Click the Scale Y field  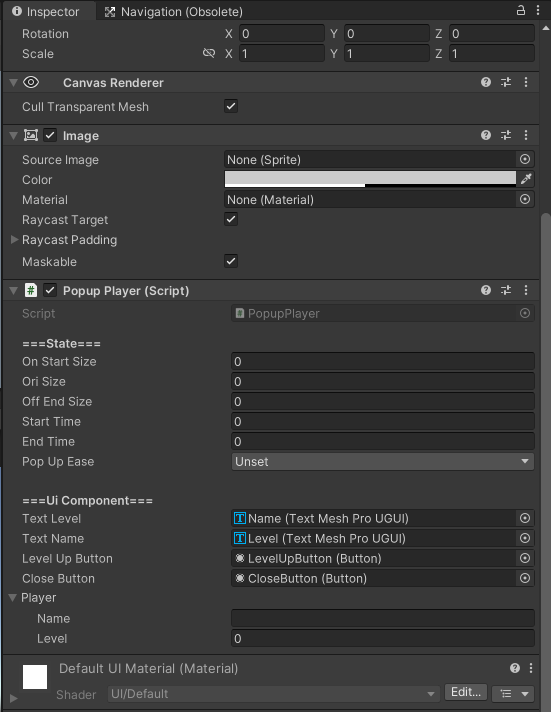(x=387, y=54)
